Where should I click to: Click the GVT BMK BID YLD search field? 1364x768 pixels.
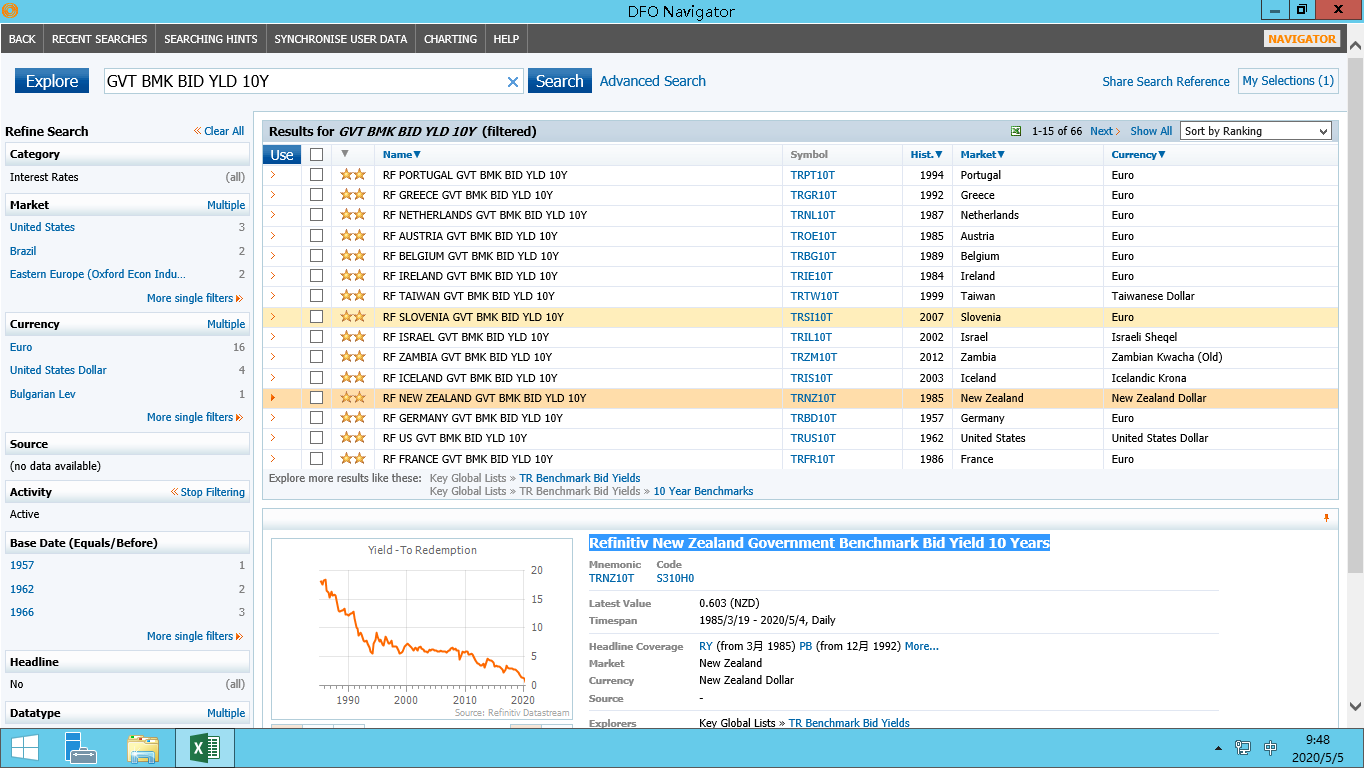[x=300, y=82]
